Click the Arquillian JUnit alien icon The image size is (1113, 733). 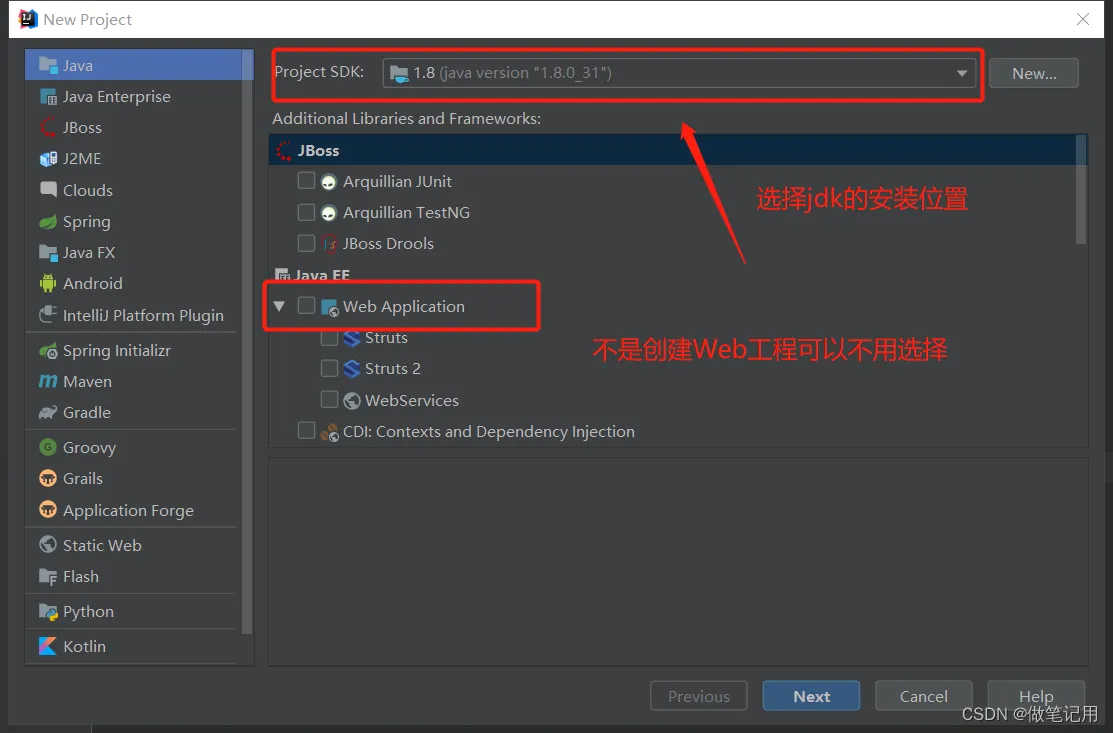(328, 182)
